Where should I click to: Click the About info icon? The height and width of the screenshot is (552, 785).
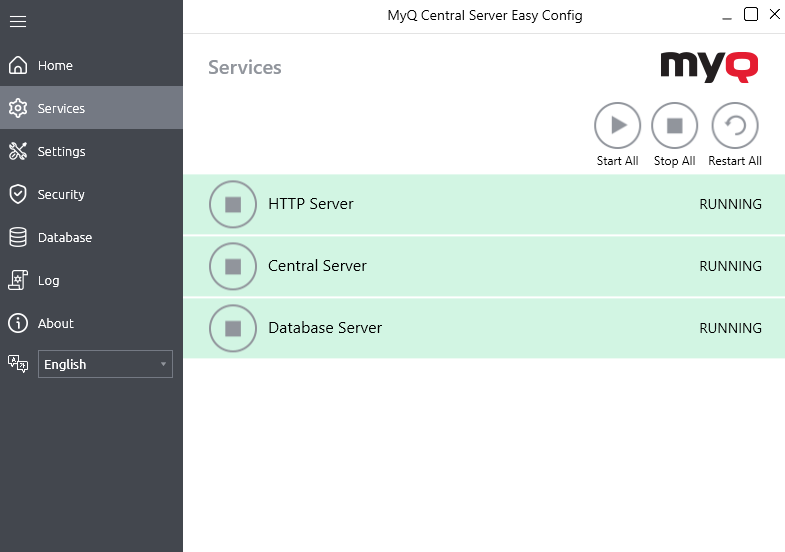(x=17, y=323)
